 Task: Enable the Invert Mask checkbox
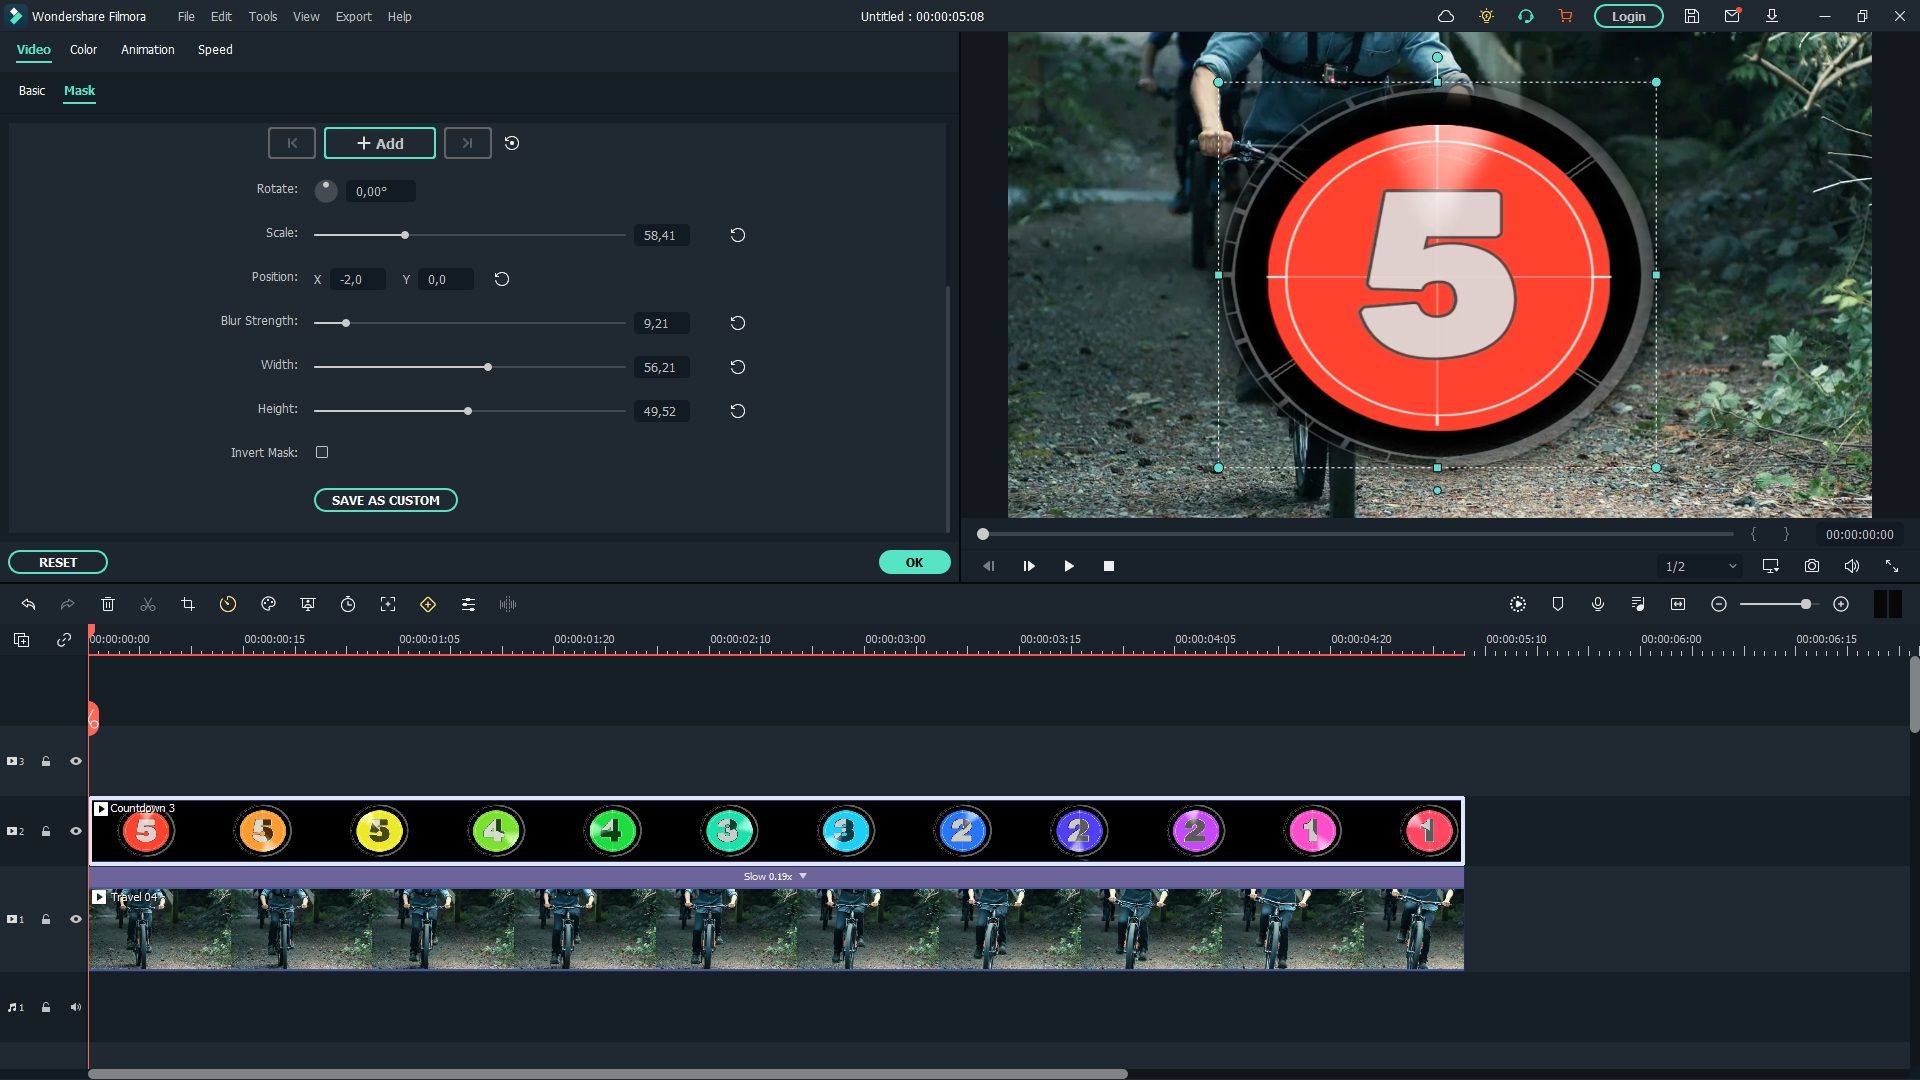[x=322, y=452]
